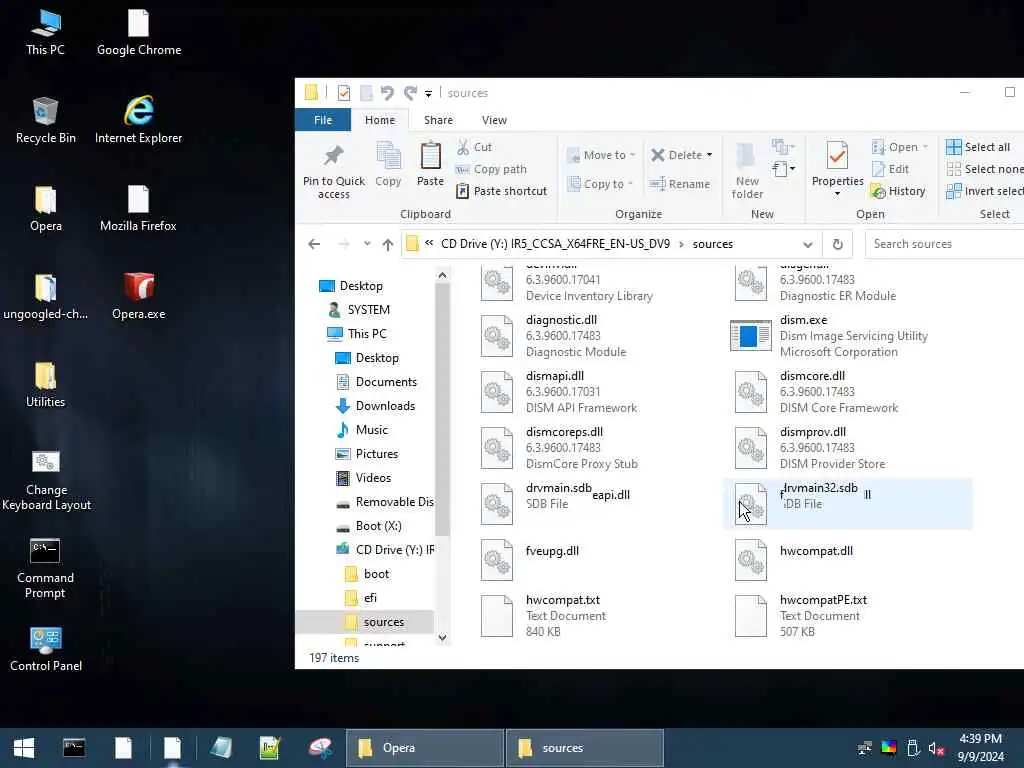Expand address bar history dropdown
The height and width of the screenshot is (768, 1024).
808,244
